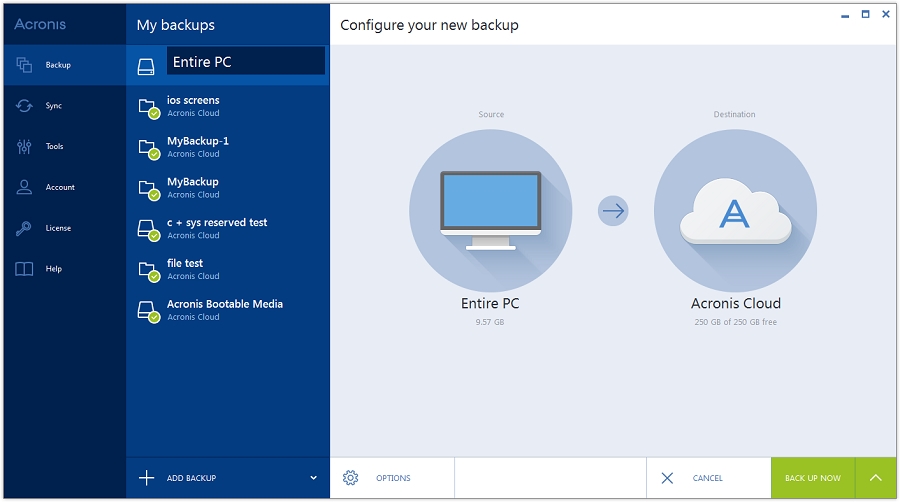Click Acronis Cloud subtitle under ios screens
The height and width of the screenshot is (502, 900).
point(193,113)
